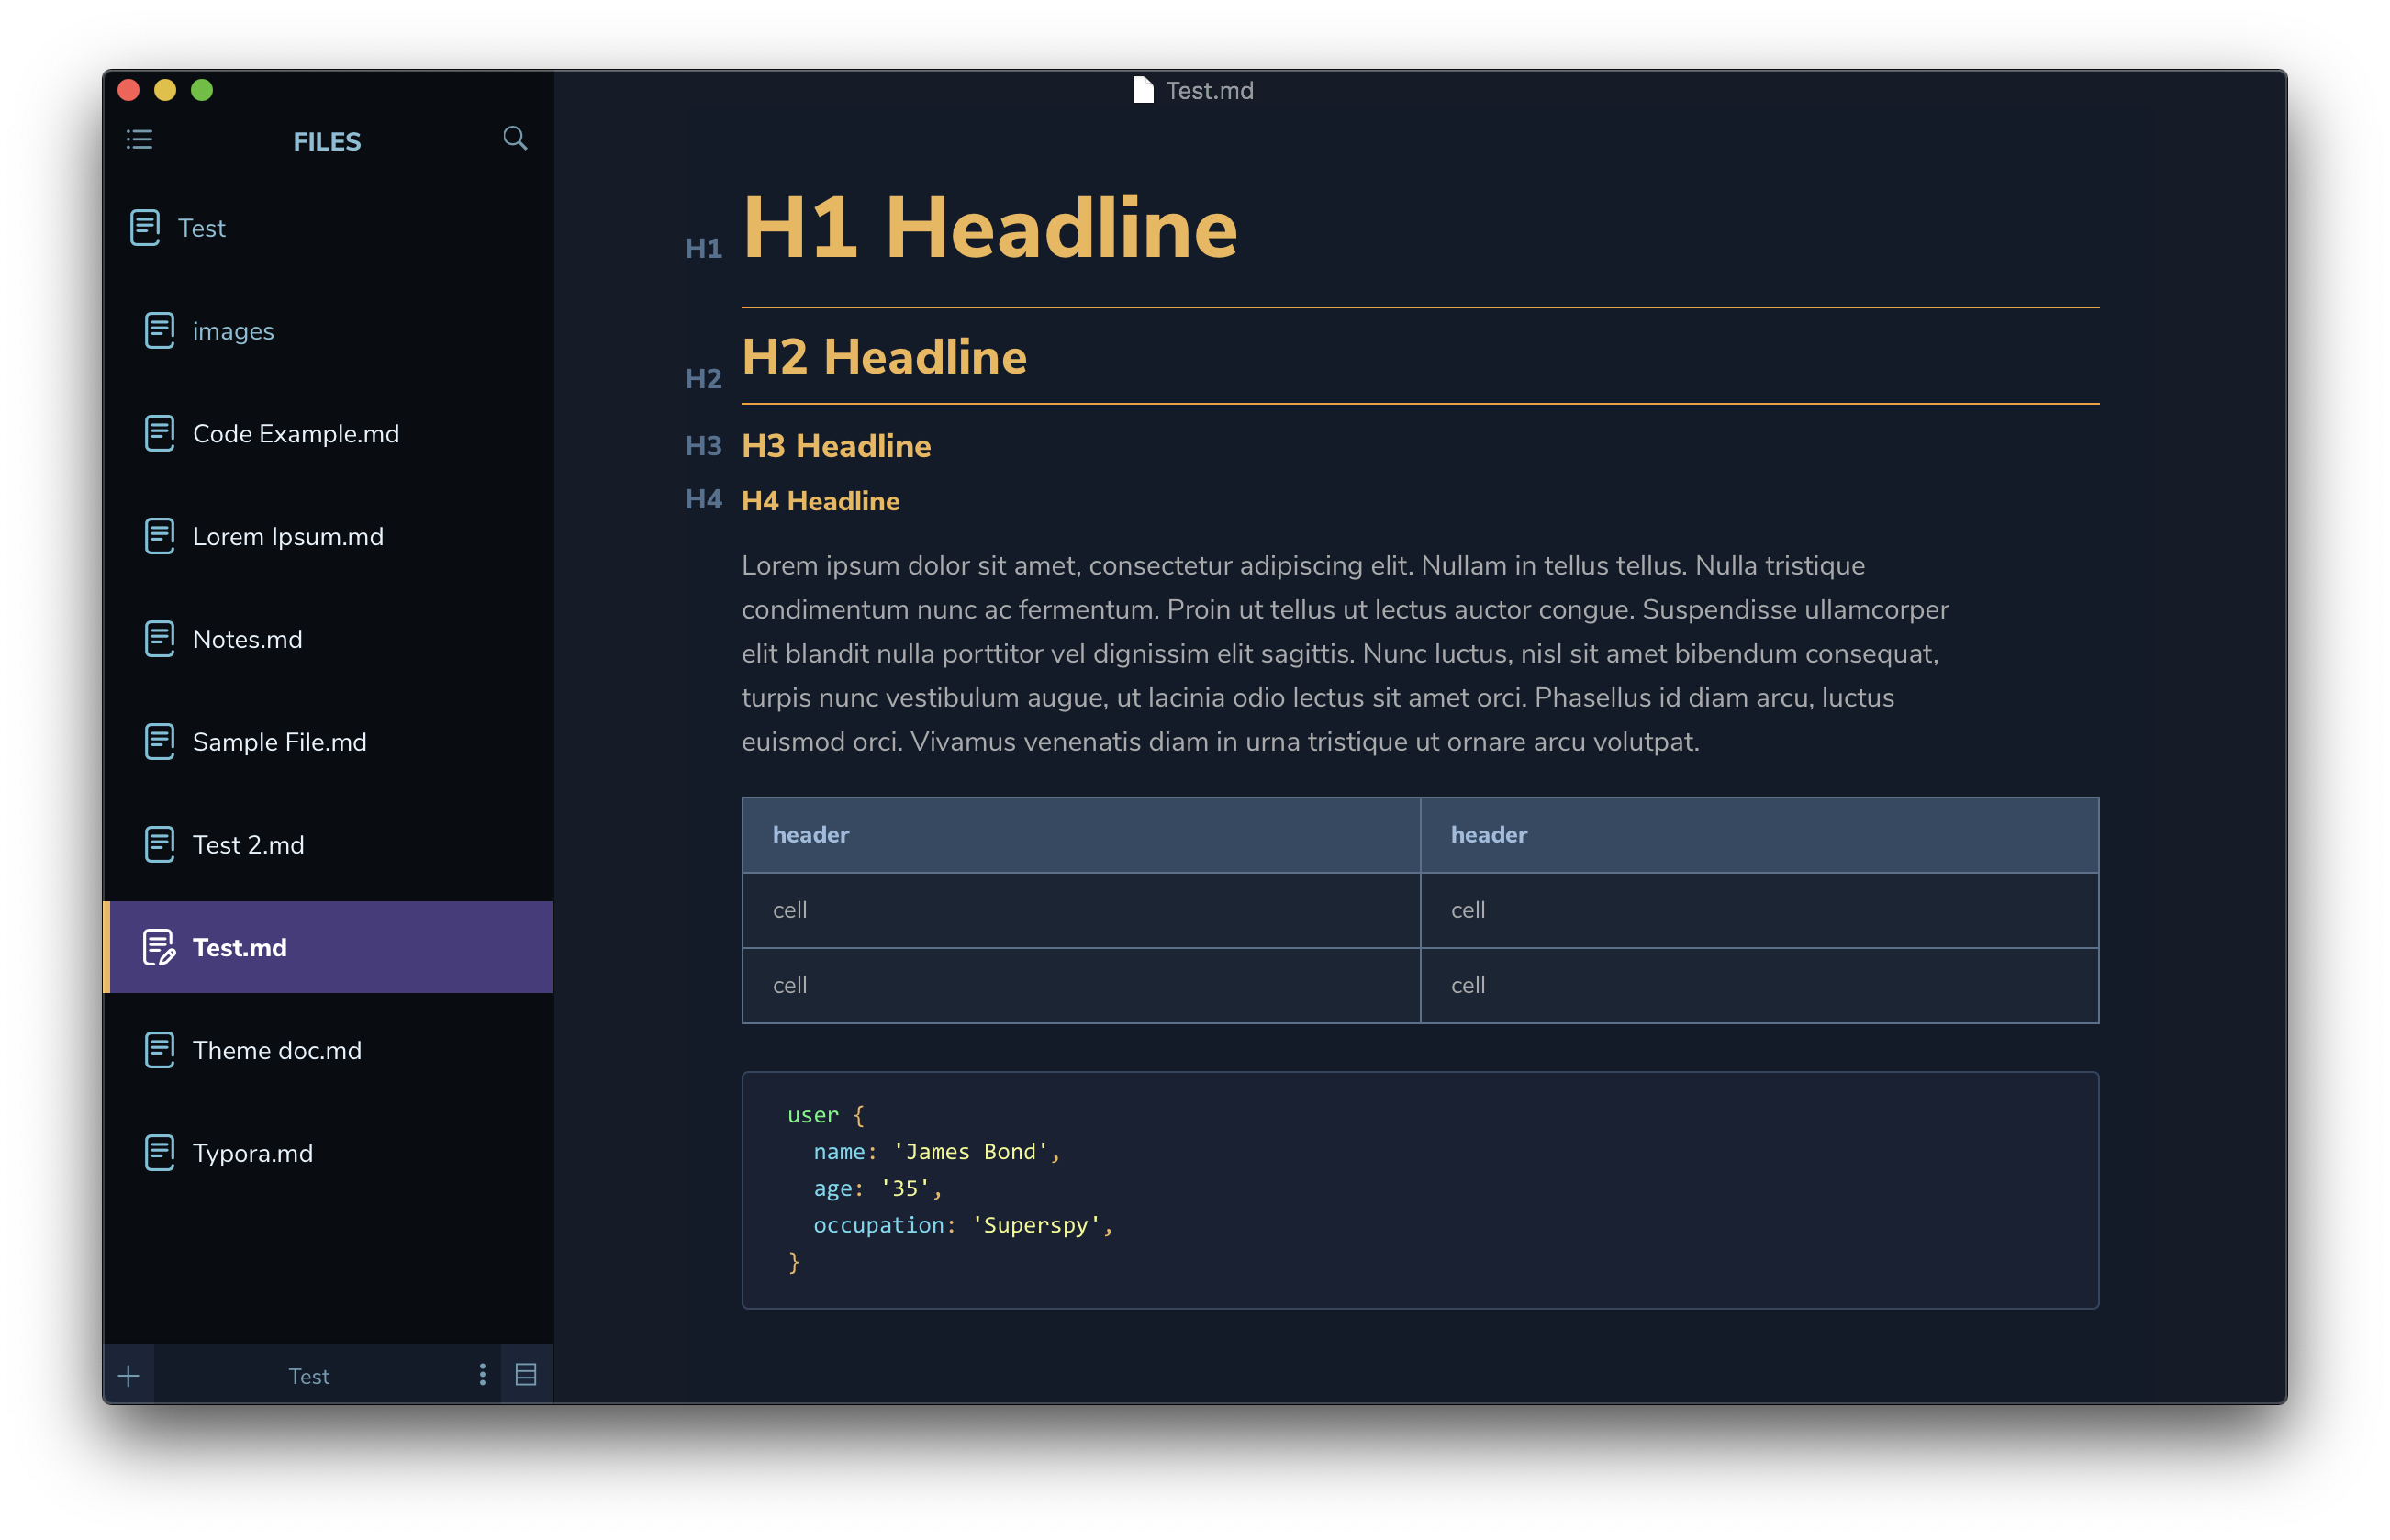Open Sample File.md
Image resolution: width=2390 pixels, height=1540 pixels.
click(x=279, y=742)
